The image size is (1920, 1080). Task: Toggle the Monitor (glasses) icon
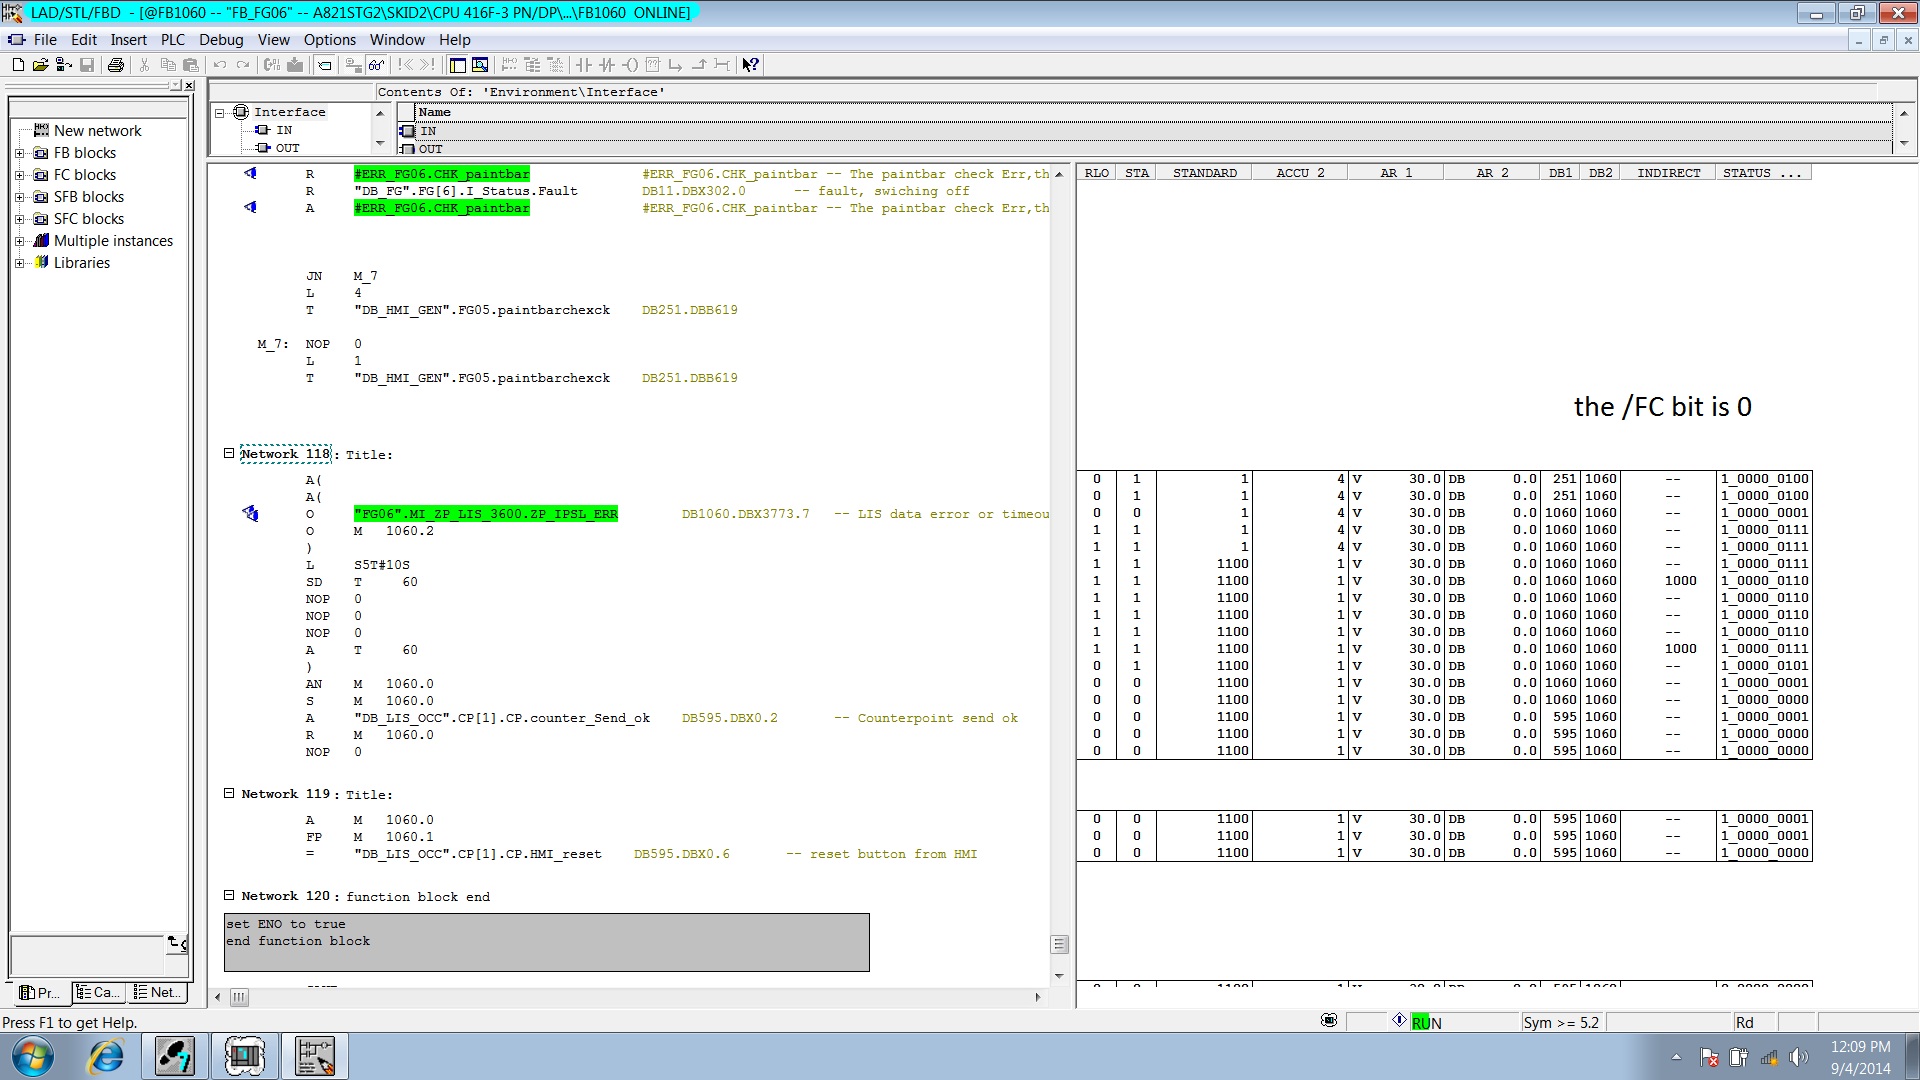(x=376, y=65)
